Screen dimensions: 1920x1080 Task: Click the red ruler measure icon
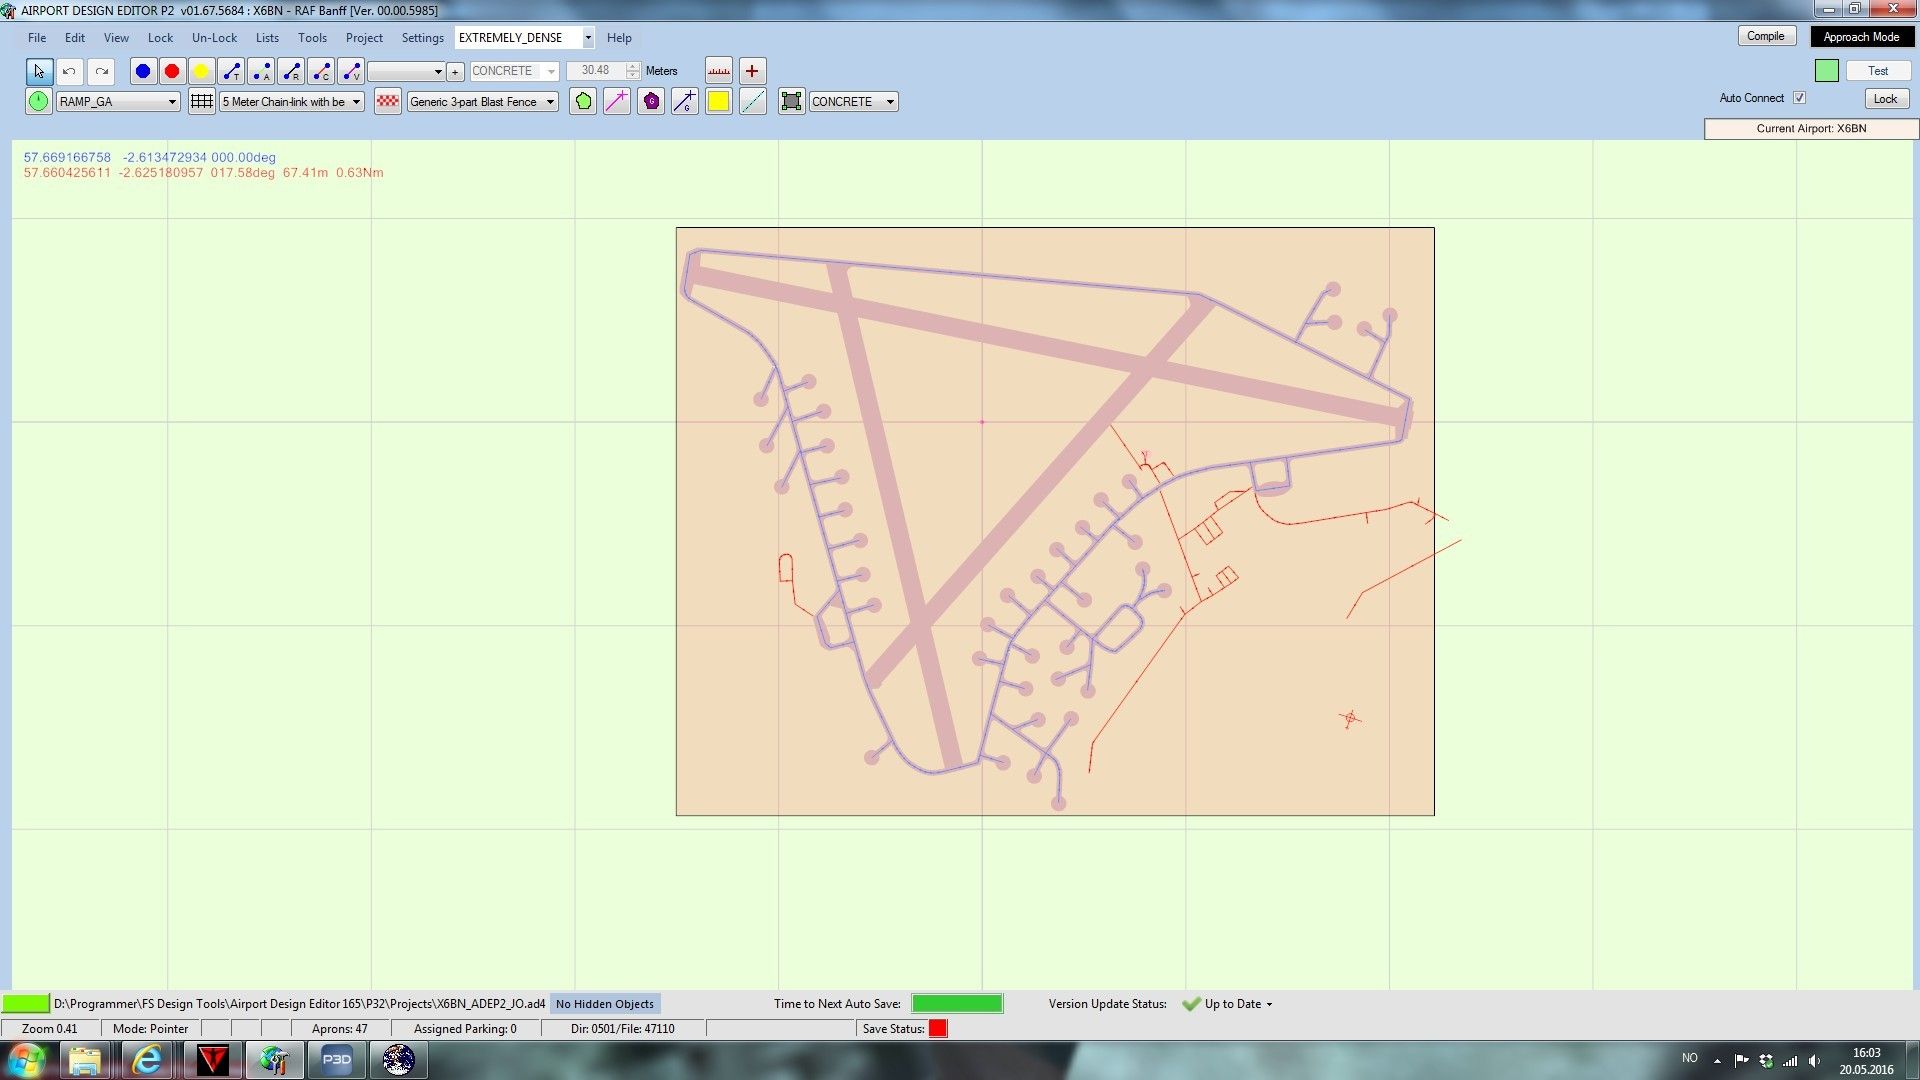pos(719,71)
